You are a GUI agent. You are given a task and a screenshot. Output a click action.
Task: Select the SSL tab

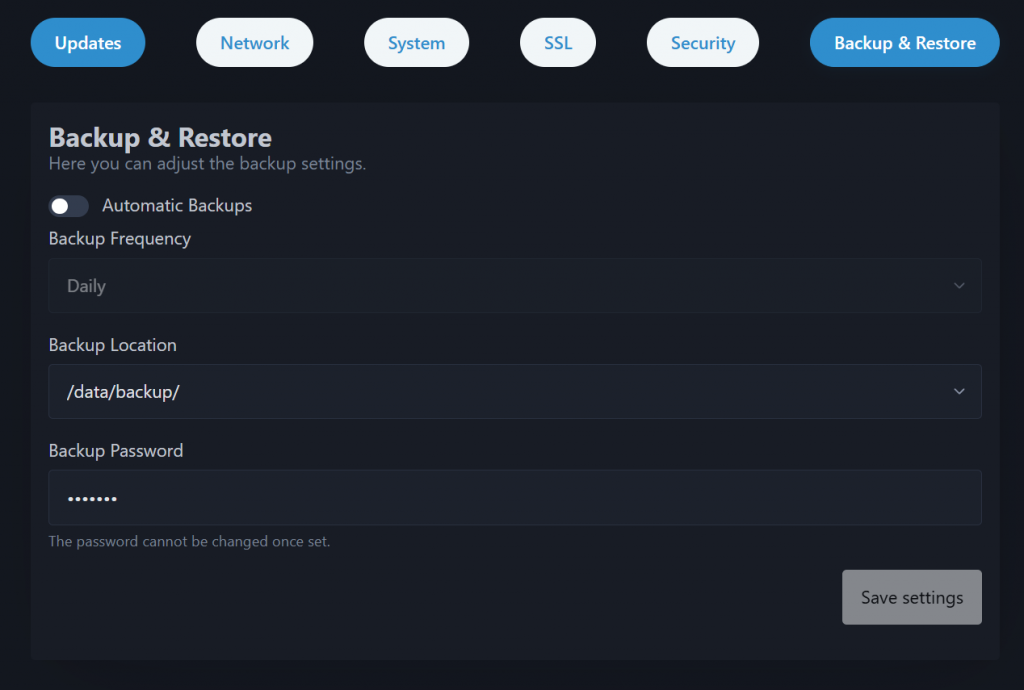tap(558, 43)
